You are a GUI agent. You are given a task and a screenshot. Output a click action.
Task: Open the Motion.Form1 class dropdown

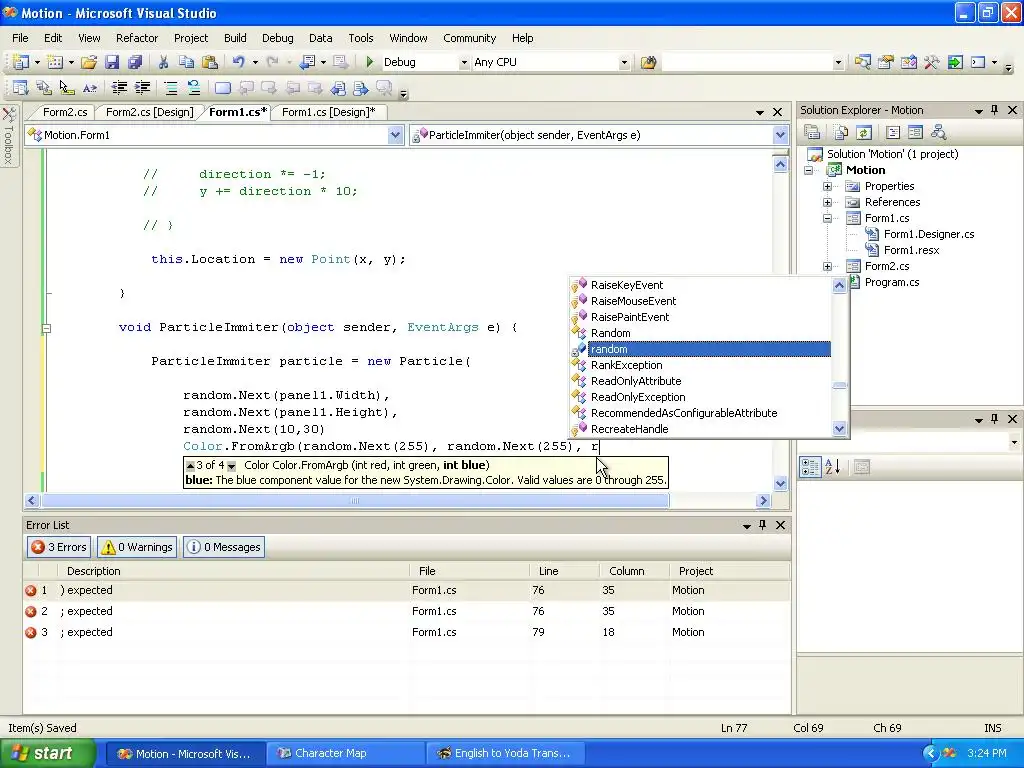pos(395,135)
